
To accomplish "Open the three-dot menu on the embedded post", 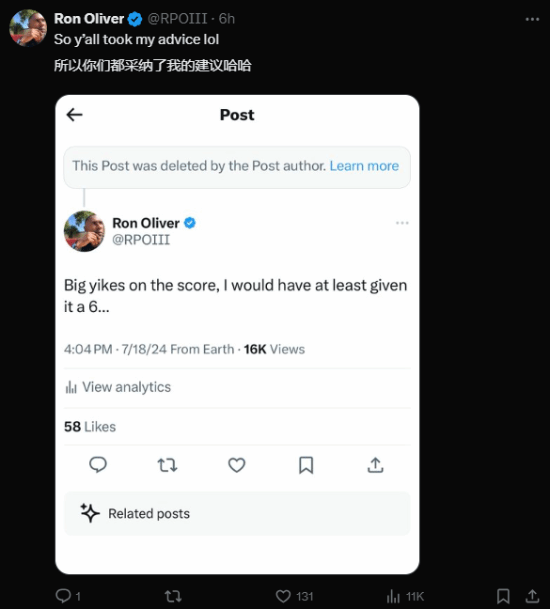I will click(x=402, y=223).
